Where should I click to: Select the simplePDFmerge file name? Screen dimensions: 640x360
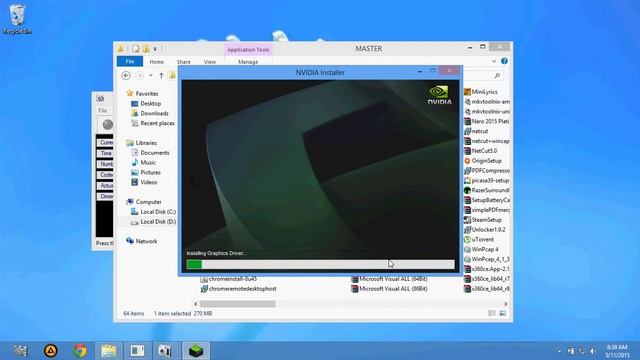pos(491,210)
